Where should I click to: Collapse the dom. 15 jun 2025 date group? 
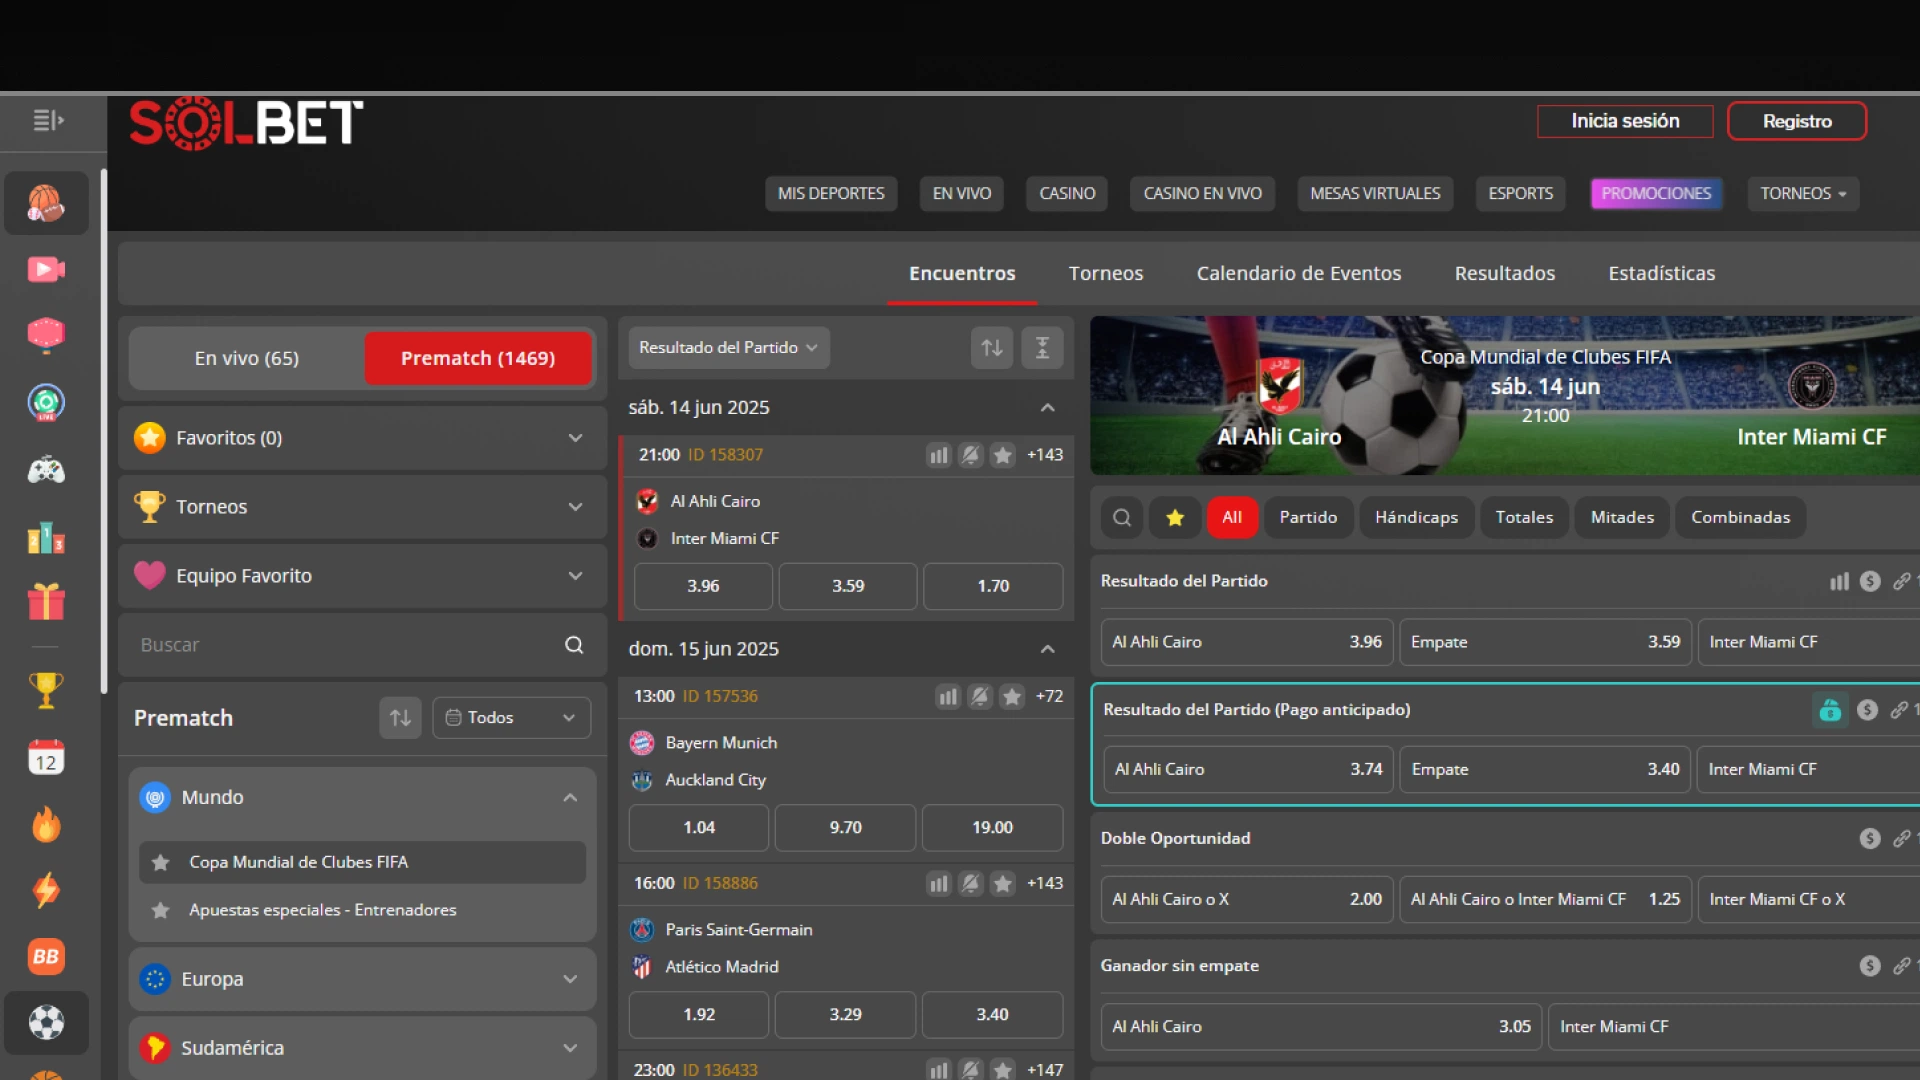point(1047,650)
